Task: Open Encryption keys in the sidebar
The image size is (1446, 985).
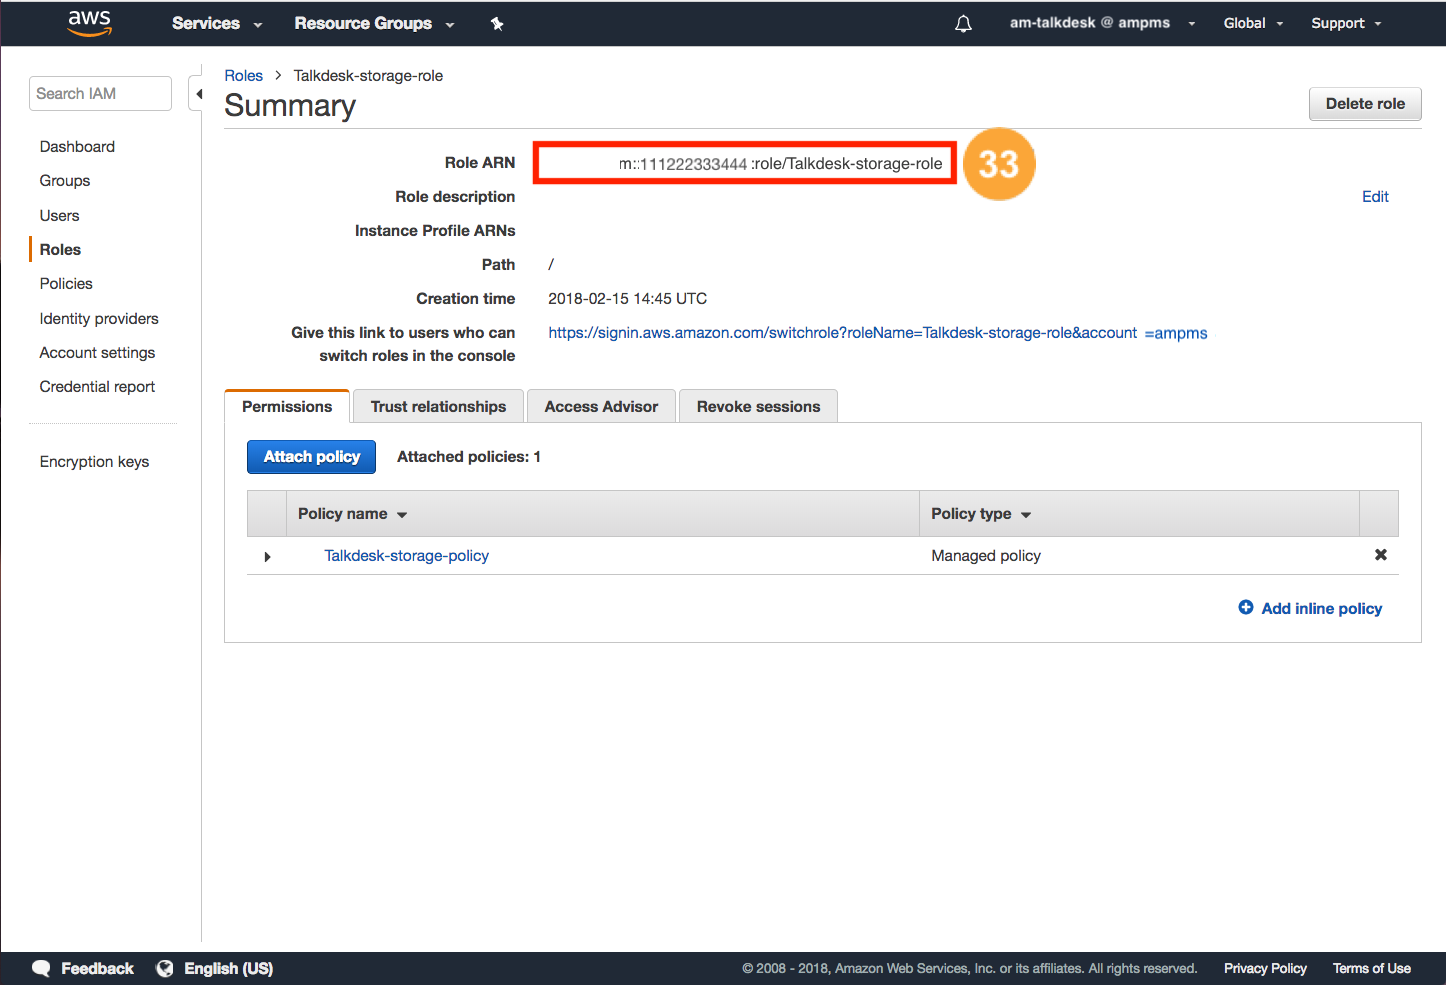Action: point(94,462)
